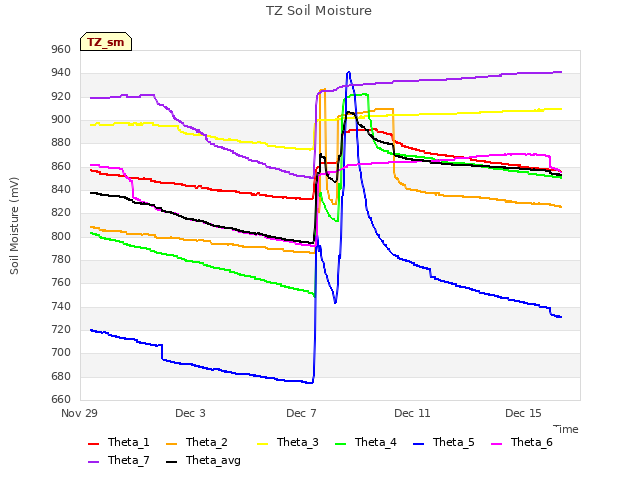Click the green Theta_4 legend color marker
640x480 pixels.
(x=340, y=444)
